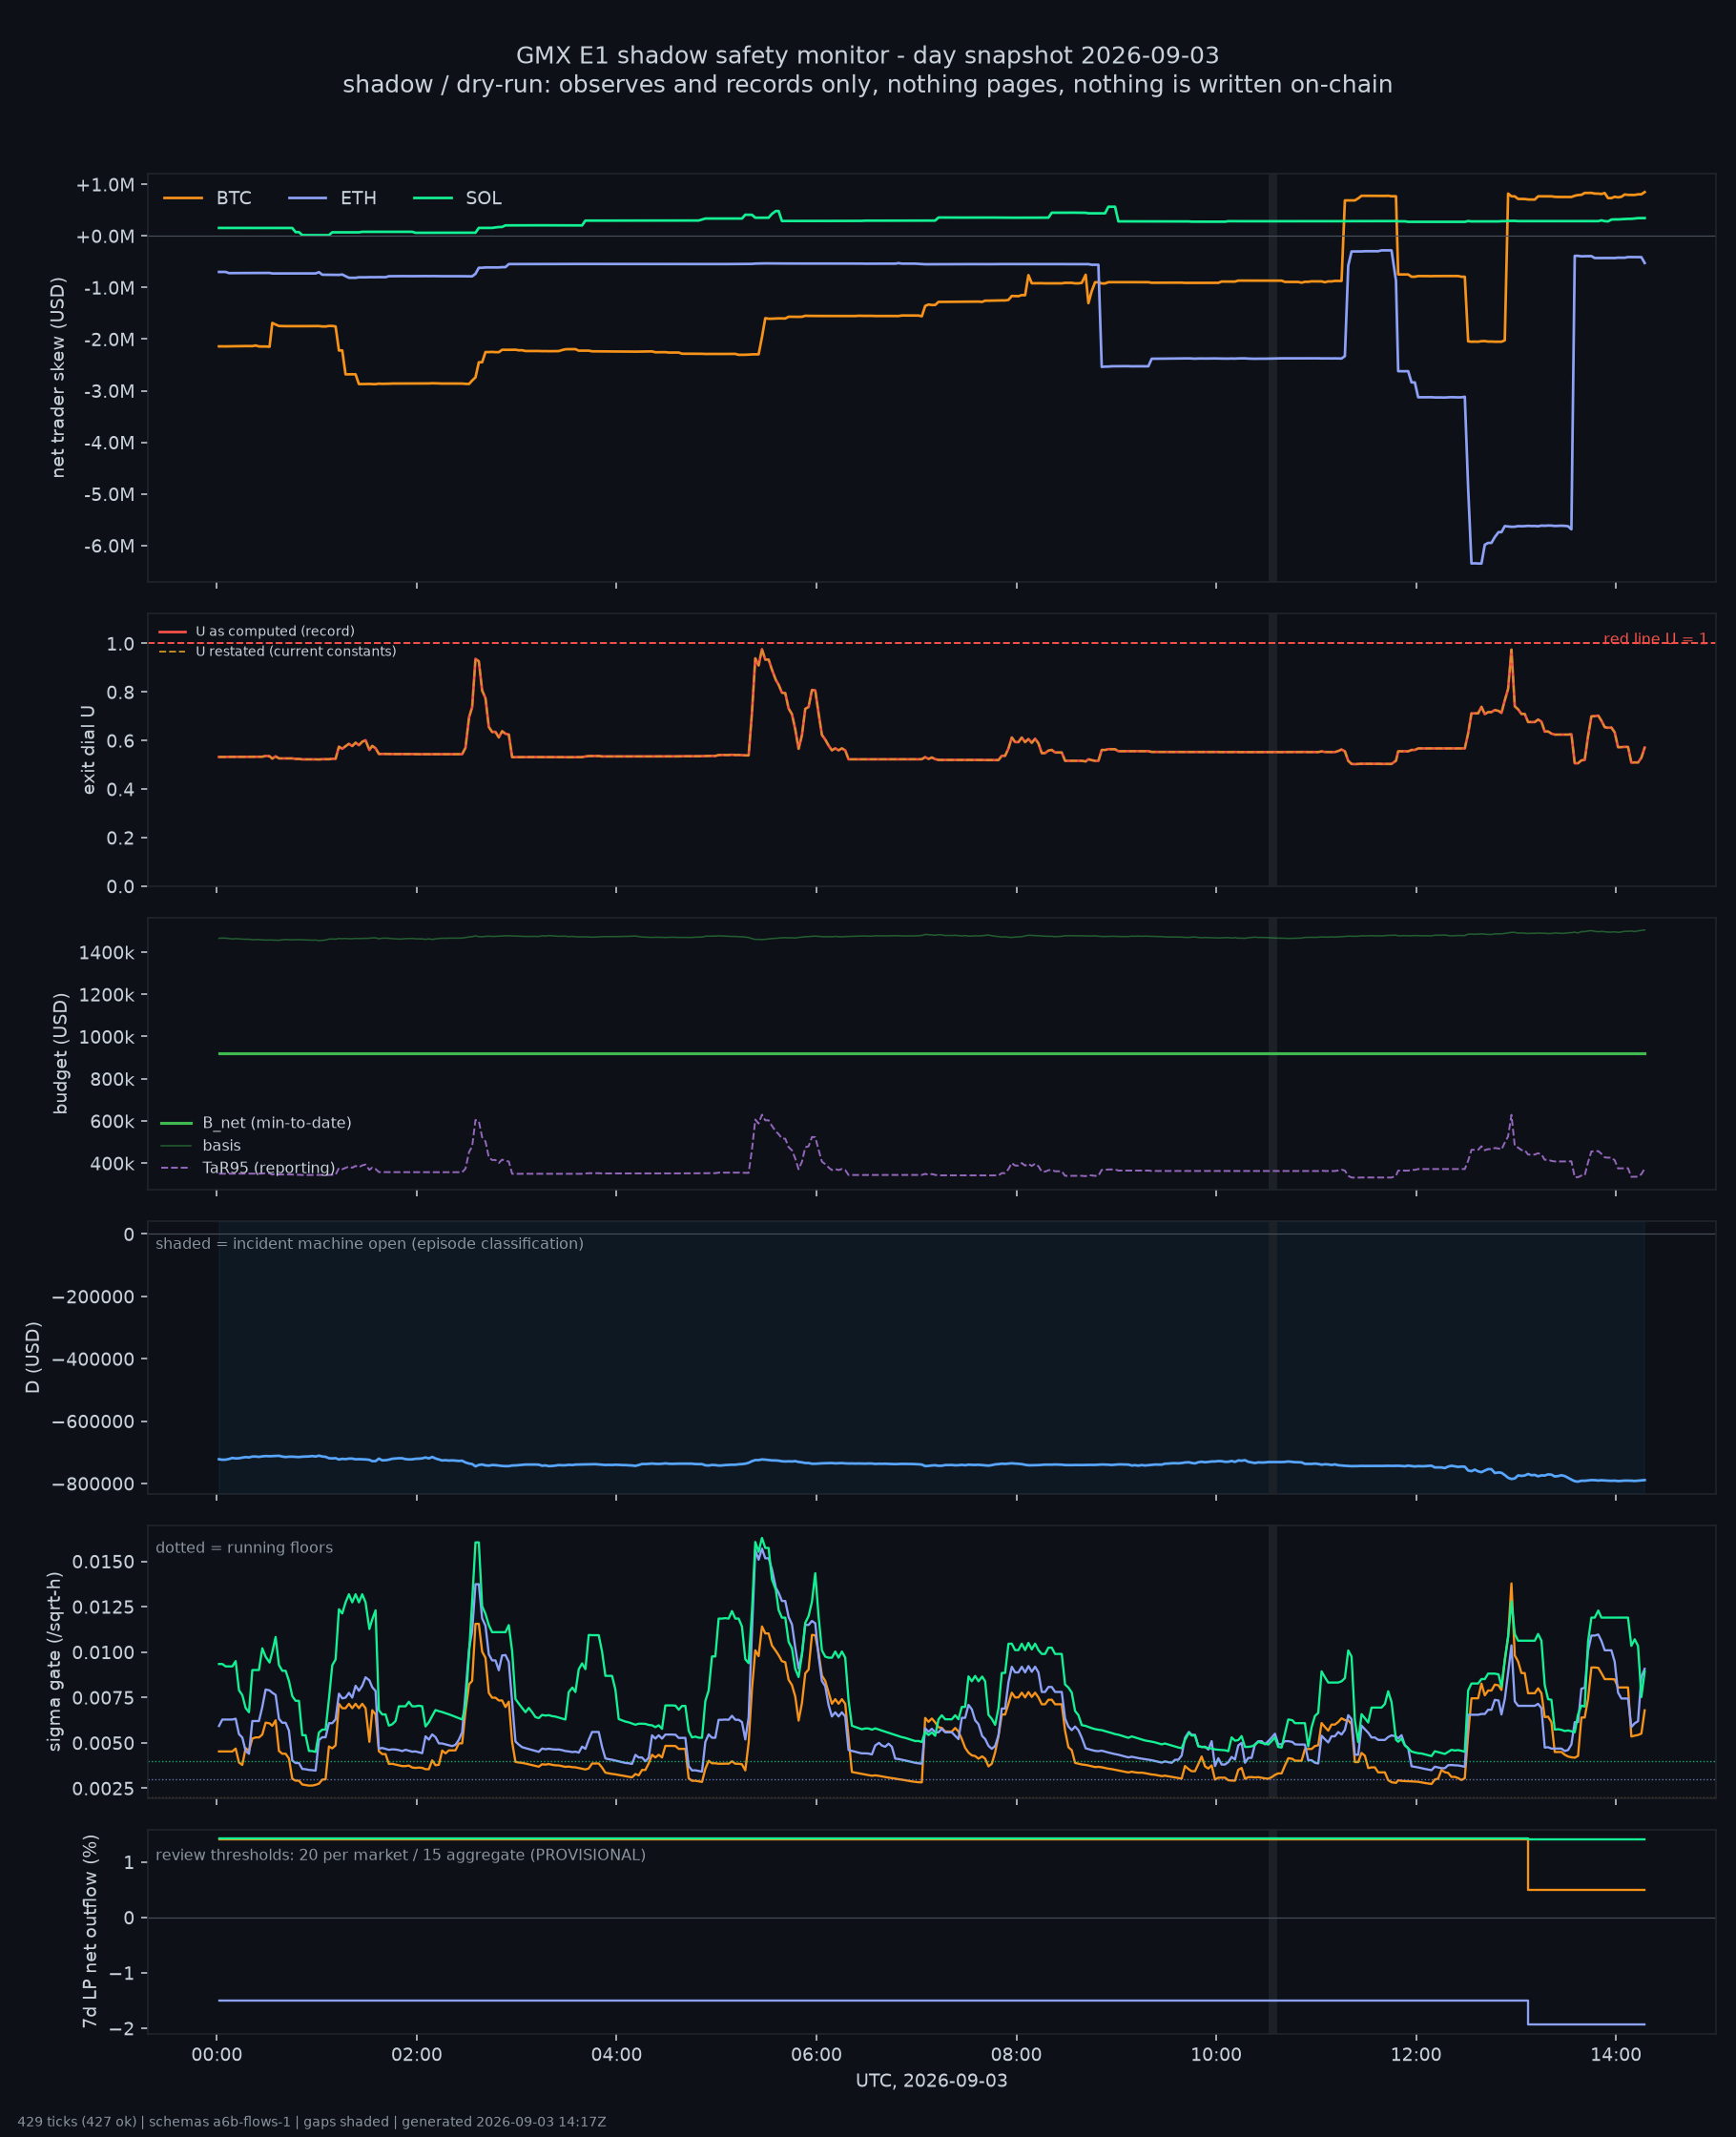Click the "+1.0M" skew tick label

[x=105, y=185]
